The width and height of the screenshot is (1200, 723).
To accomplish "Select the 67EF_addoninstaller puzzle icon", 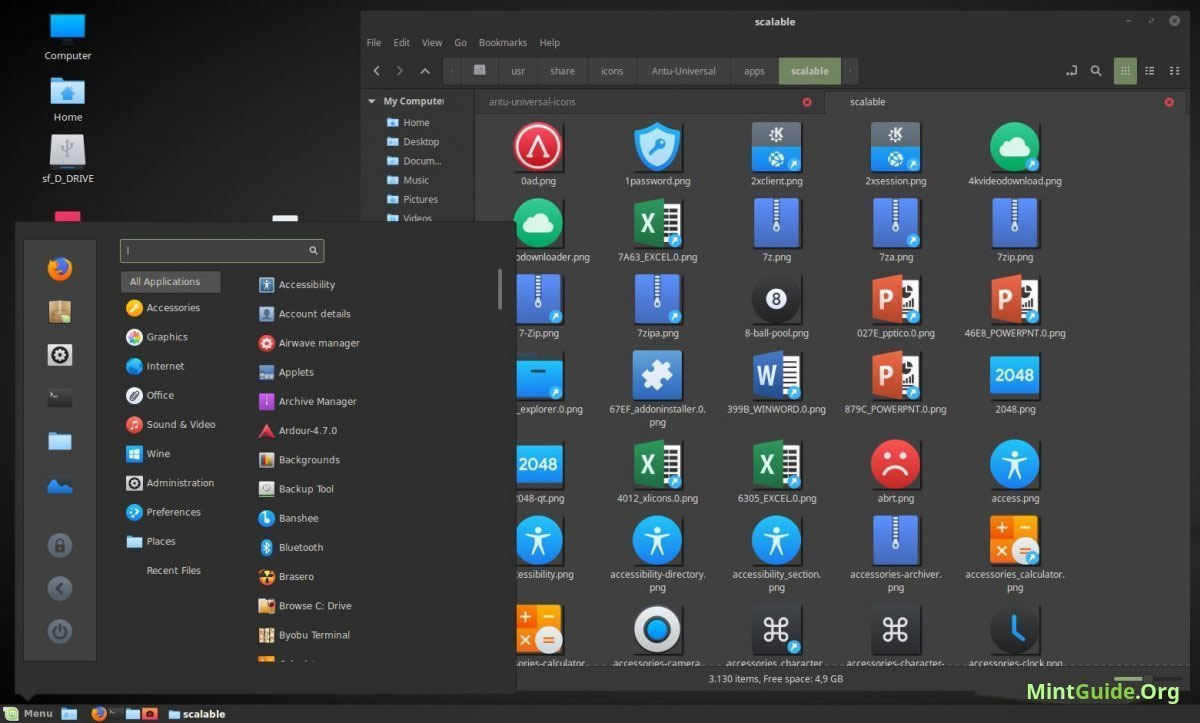I will (657, 375).
